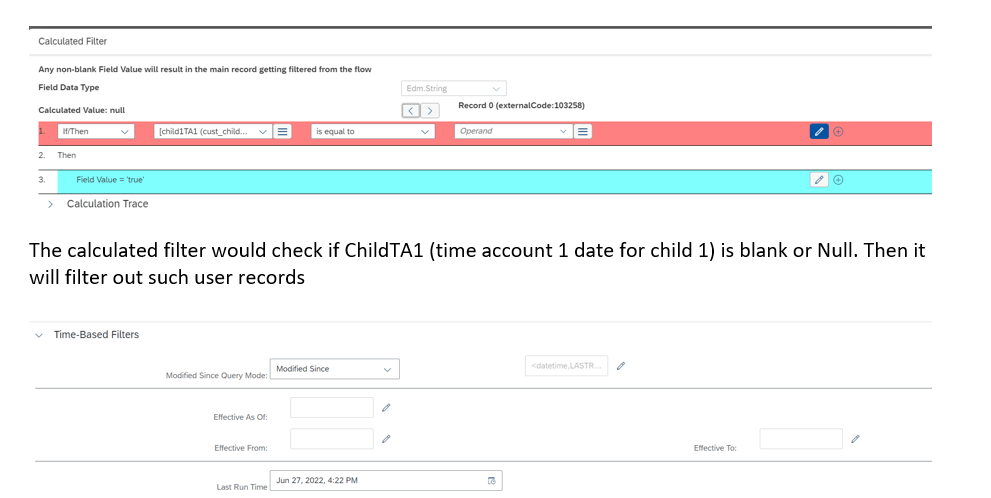Viewport: 991px width, 498px height.
Task: Click the list icon beside child1TA1 field
Action: click(283, 131)
